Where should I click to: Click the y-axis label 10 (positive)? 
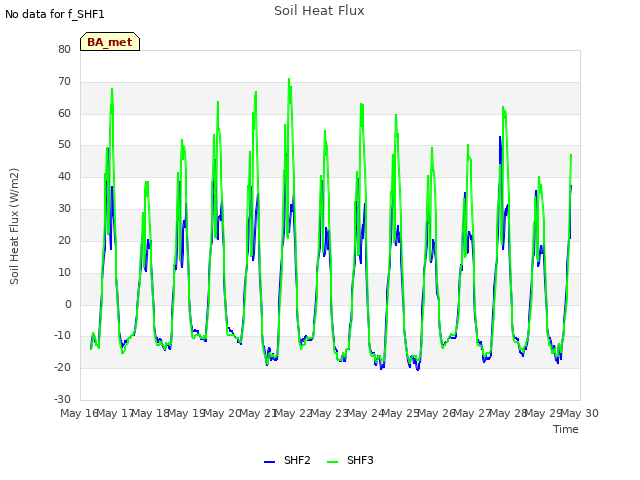click(x=64, y=272)
